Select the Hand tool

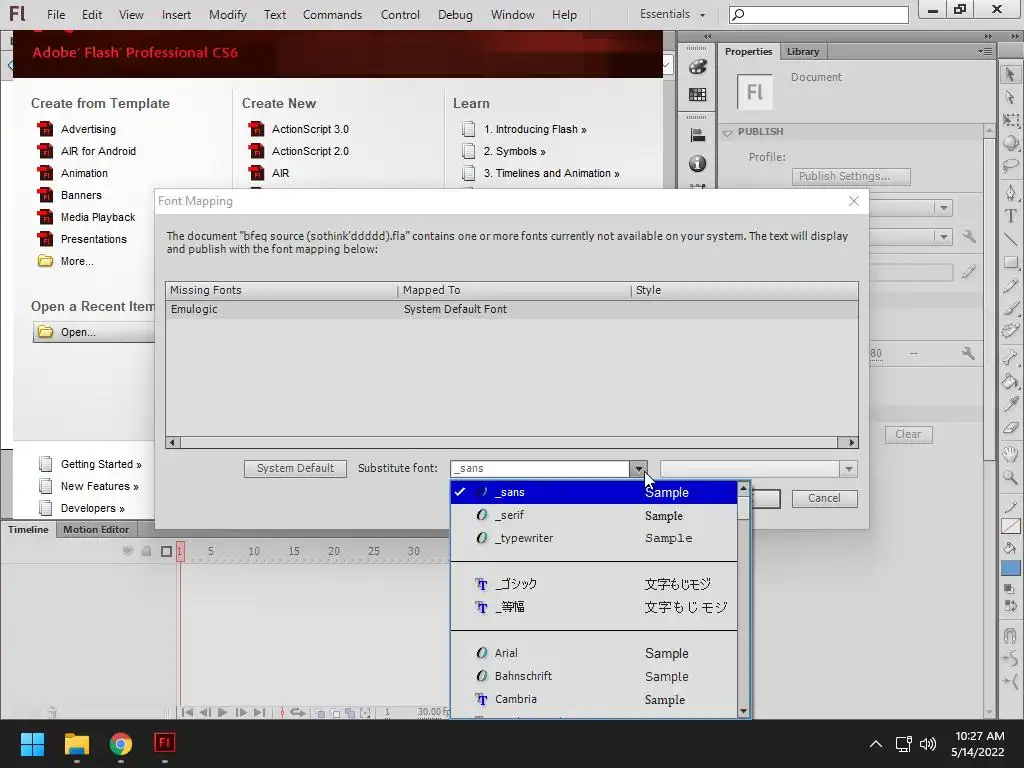click(x=1010, y=454)
